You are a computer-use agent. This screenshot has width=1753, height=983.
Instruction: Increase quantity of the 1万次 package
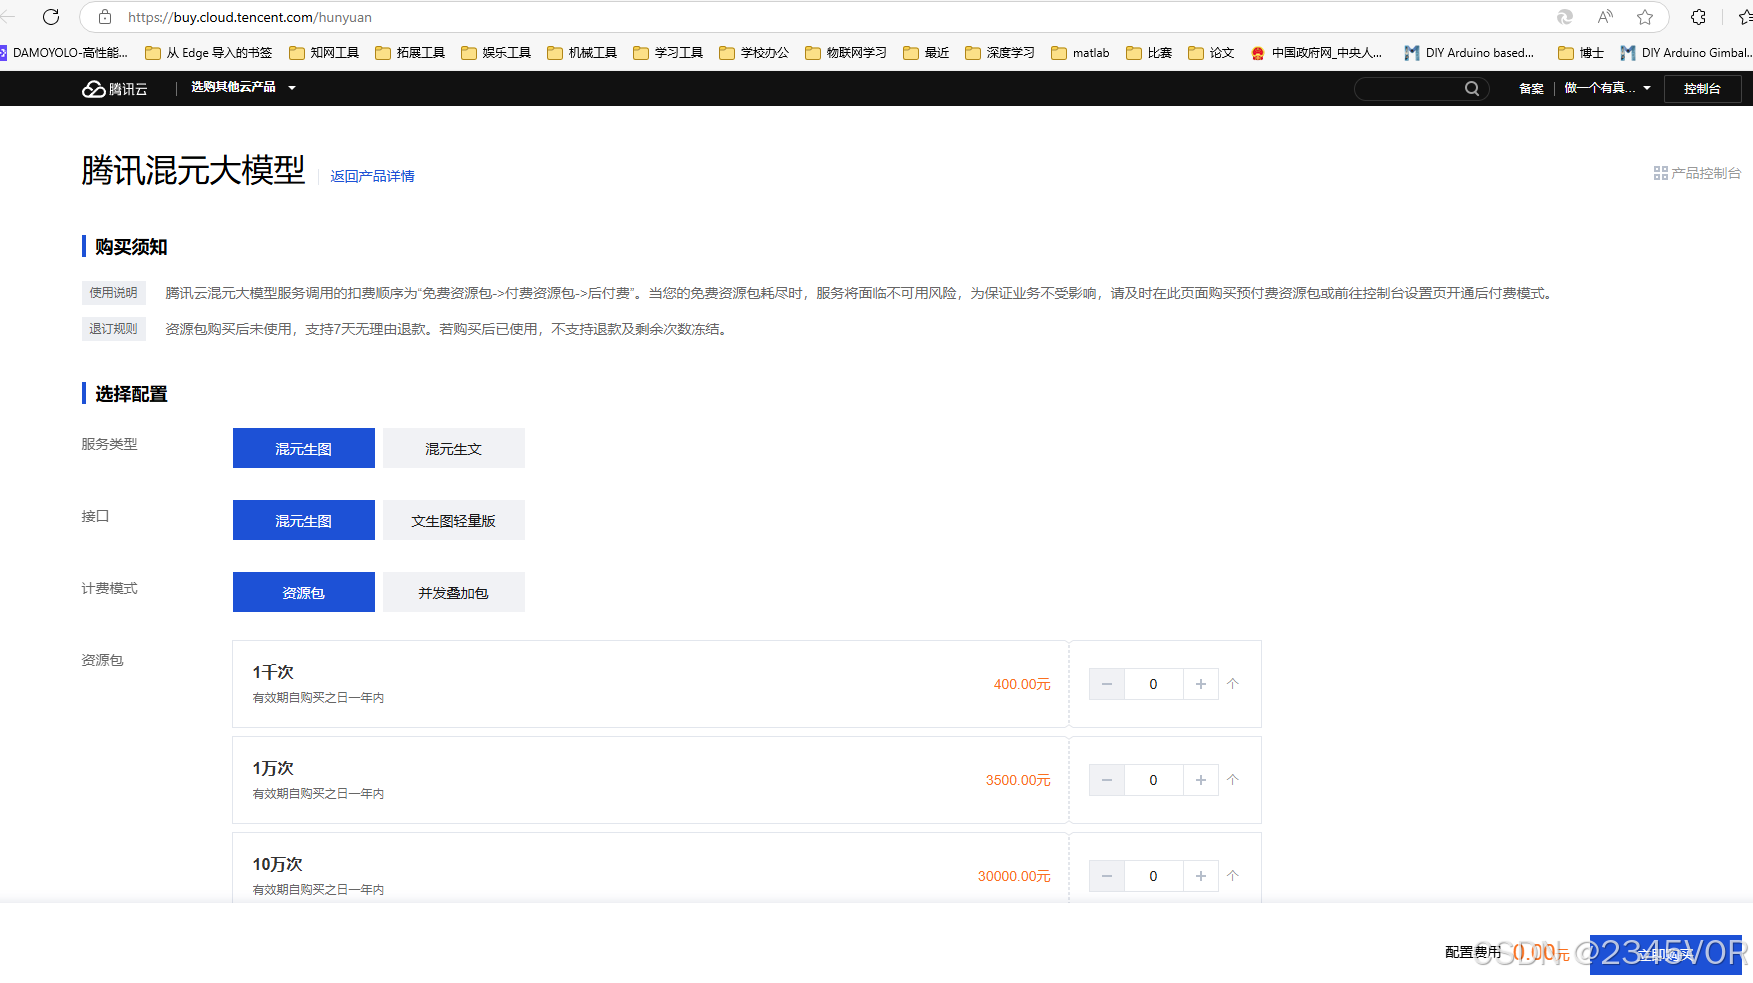(1201, 780)
